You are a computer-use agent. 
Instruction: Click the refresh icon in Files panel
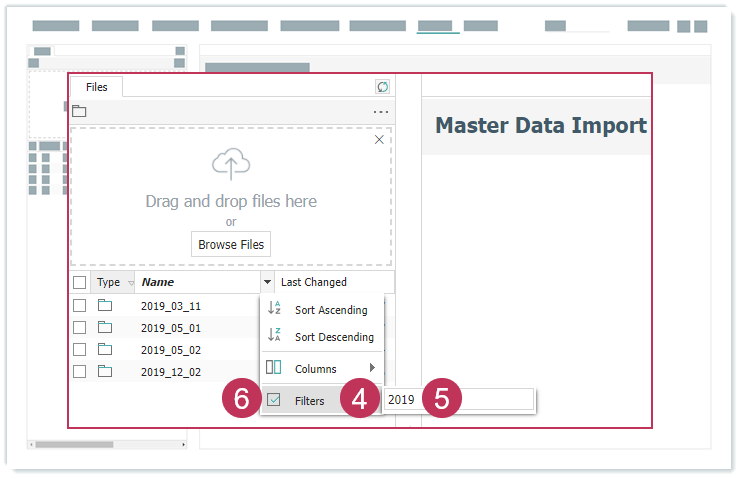[382, 88]
